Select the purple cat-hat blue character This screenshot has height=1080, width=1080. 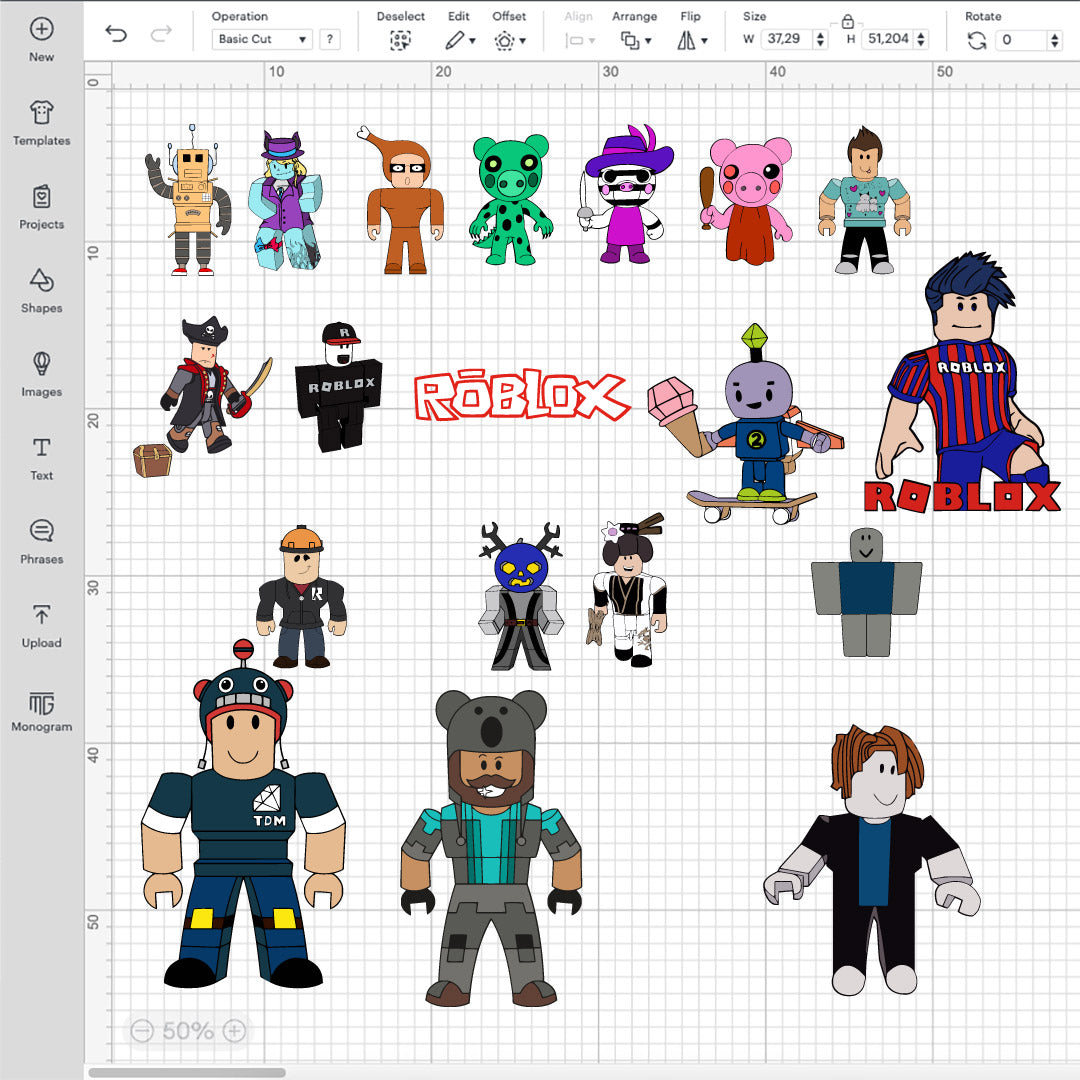285,200
